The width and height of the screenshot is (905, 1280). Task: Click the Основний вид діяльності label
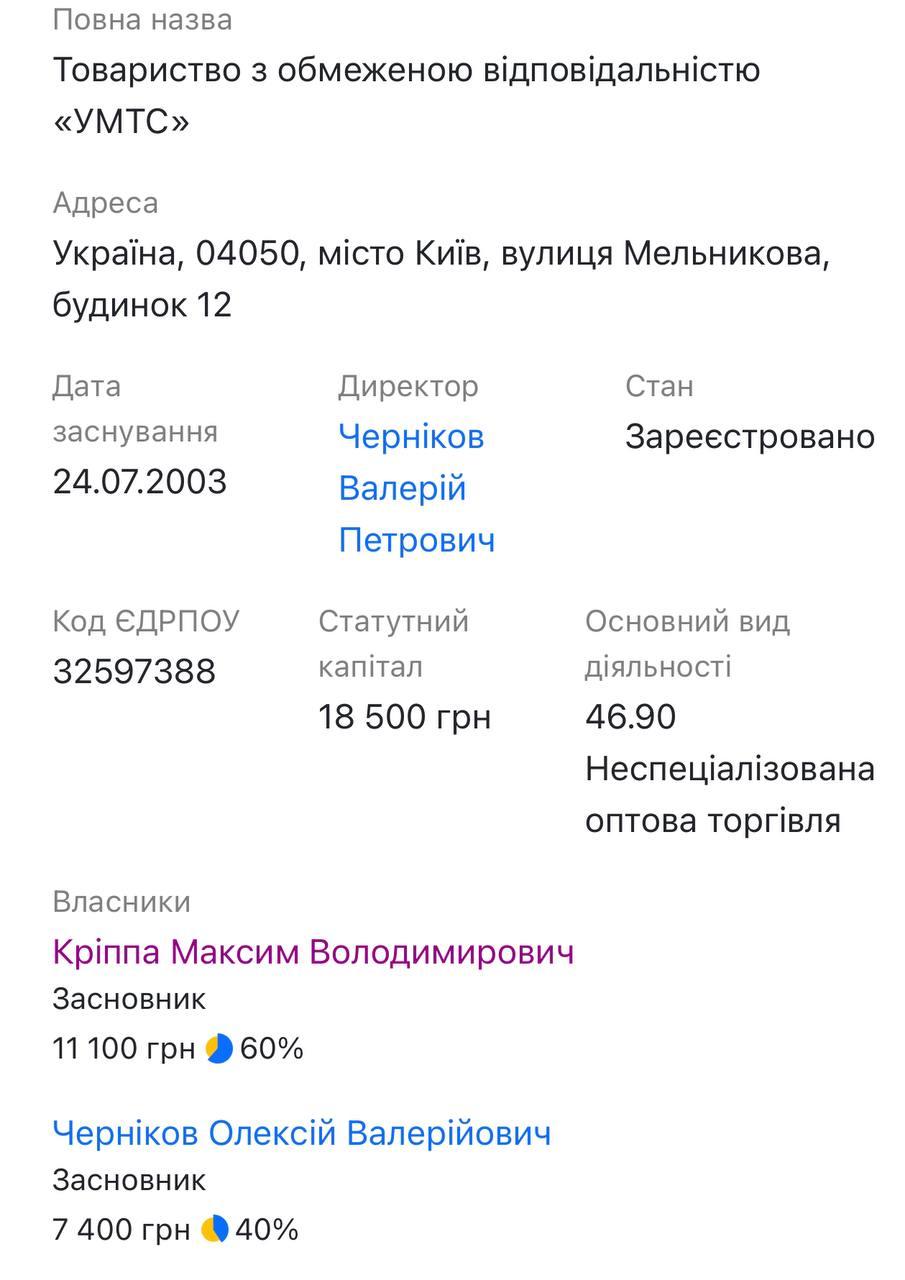pos(688,644)
